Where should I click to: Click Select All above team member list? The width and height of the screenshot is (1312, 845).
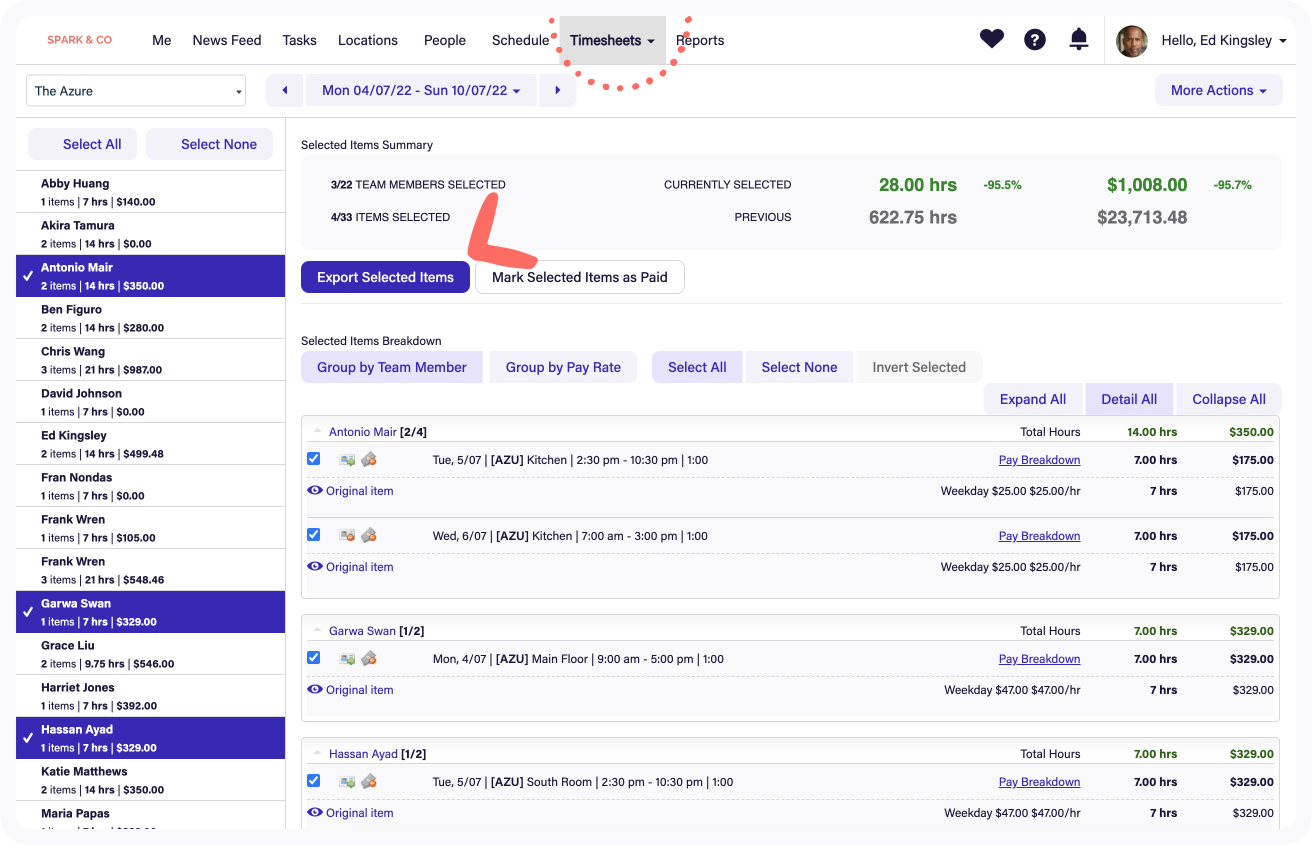[x=83, y=144]
